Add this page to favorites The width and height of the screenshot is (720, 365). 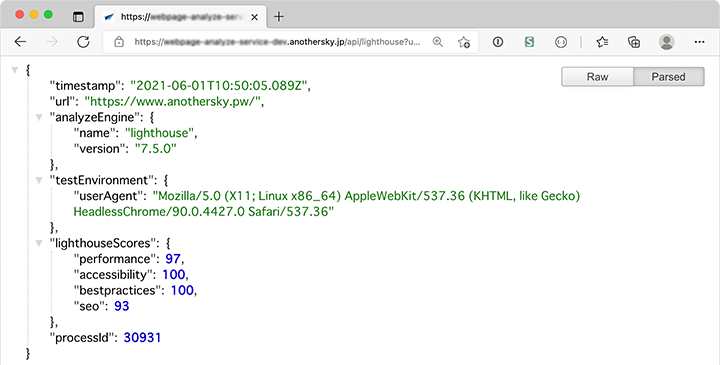(x=464, y=42)
